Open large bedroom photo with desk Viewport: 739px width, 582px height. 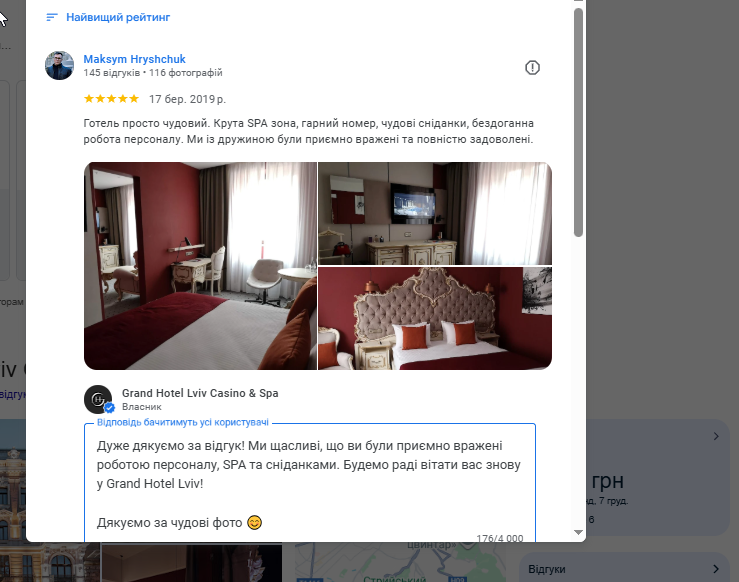pos(200,266)
